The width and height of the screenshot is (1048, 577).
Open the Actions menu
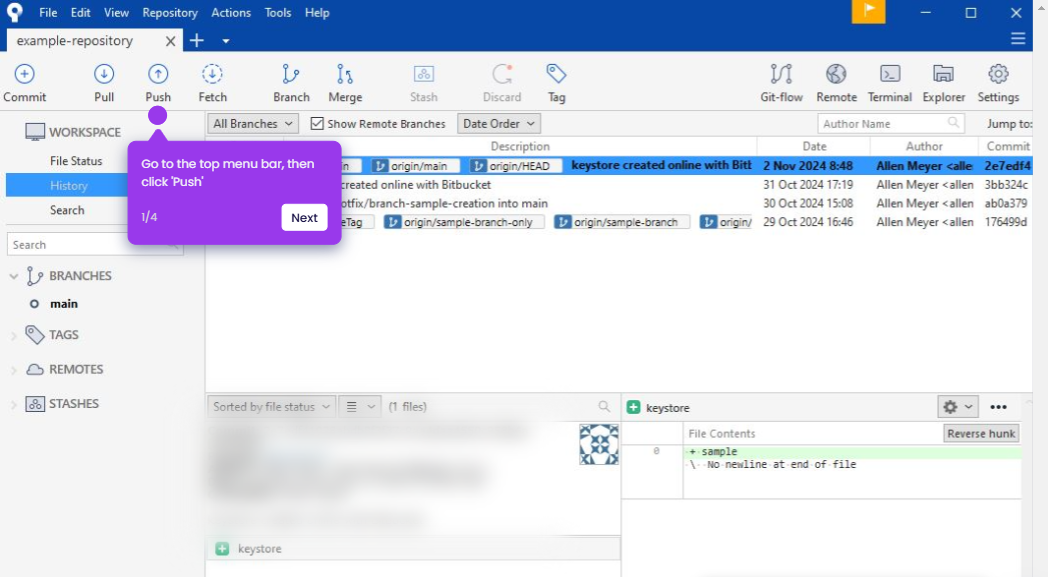point(231,13)
